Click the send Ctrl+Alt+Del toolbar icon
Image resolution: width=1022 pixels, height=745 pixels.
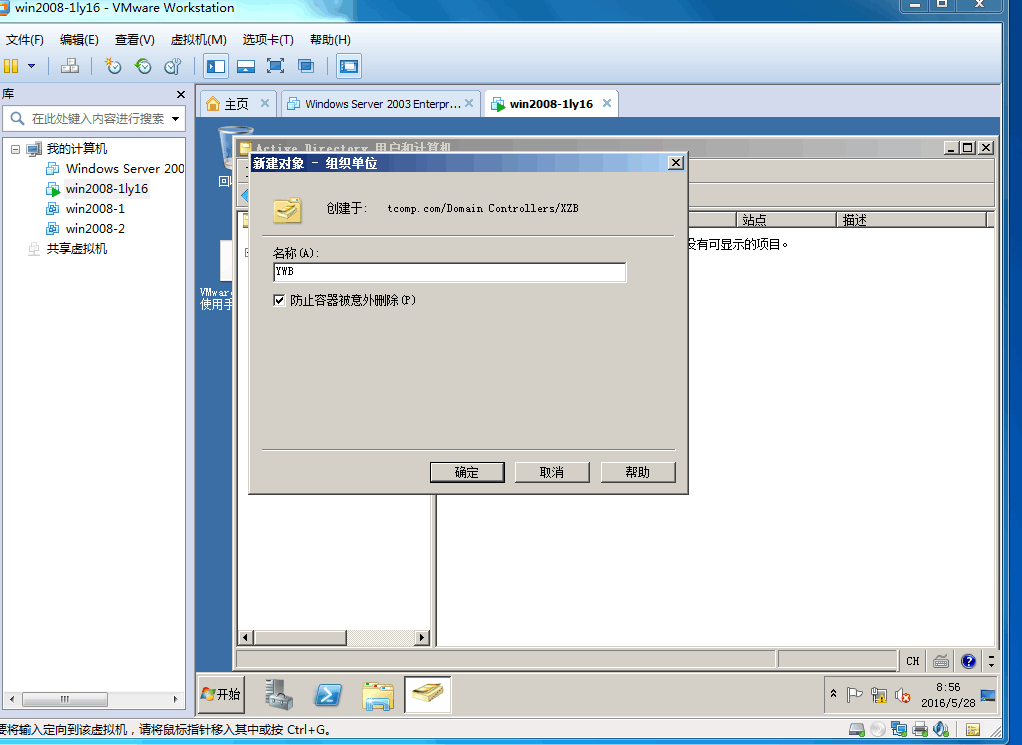pos(70,66)
